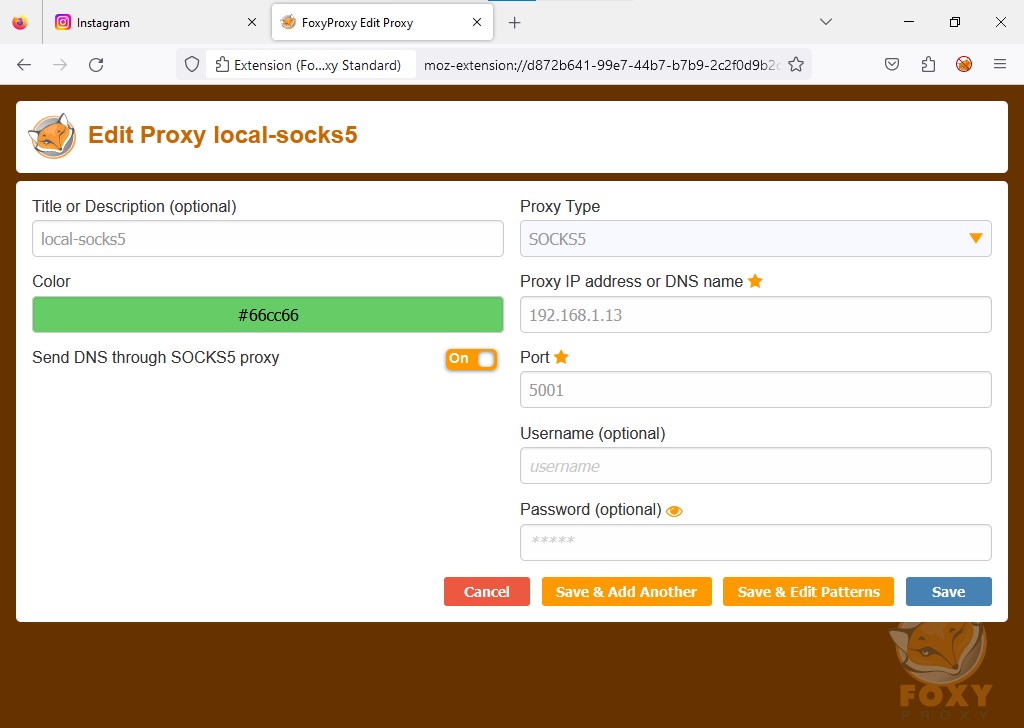Image resolution: width=1024 pixels, height=728 pixels.
Task: Open the Proxy Type dropdown
Action: coord(756,239)
